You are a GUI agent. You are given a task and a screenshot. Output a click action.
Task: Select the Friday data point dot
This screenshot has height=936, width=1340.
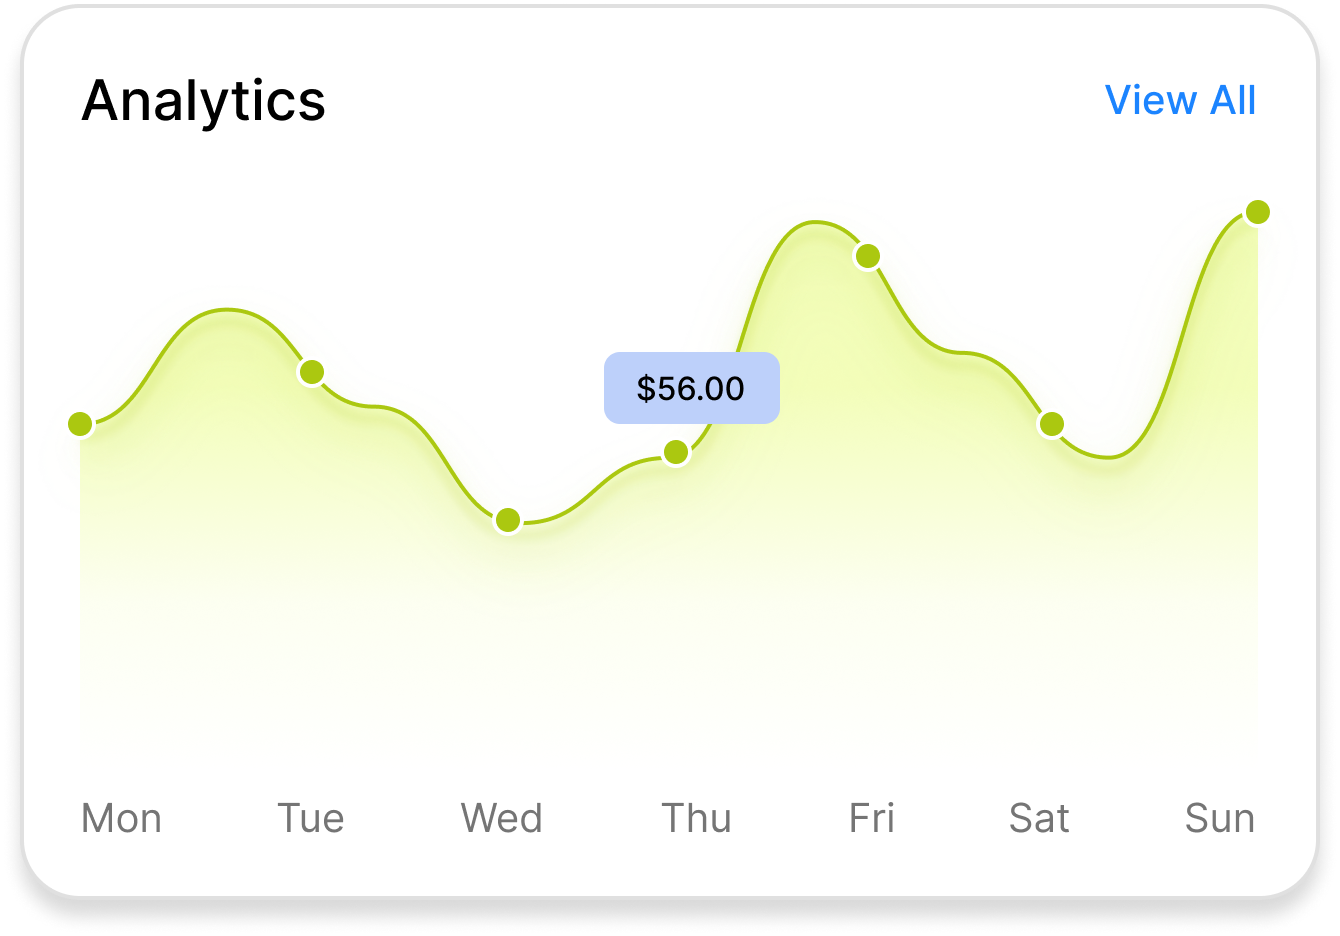pos(868,256)
